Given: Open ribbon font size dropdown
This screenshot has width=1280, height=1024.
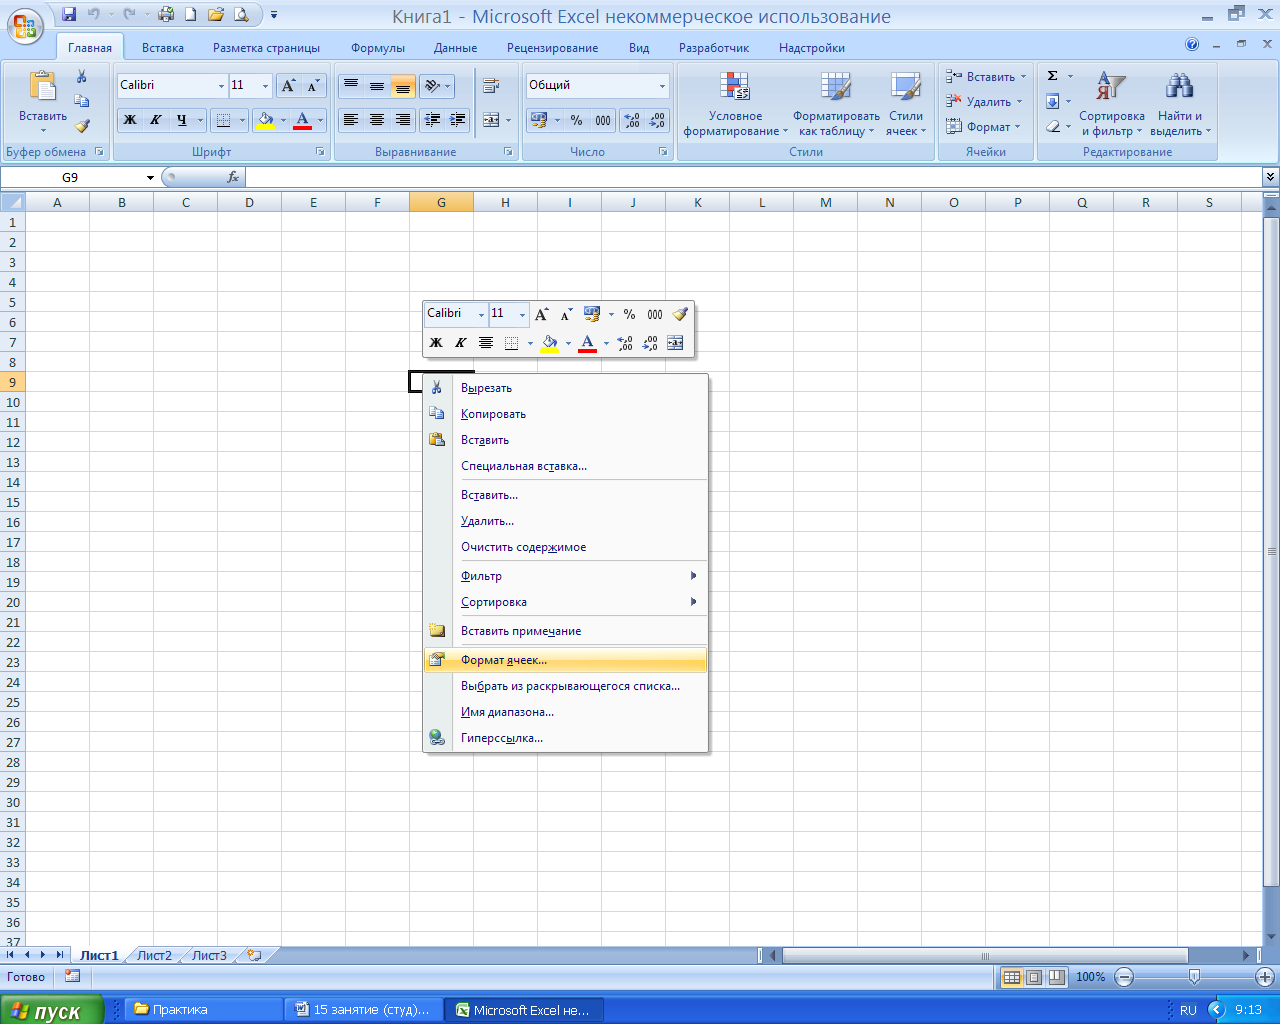Looking at the screenshot, I should click(265, 86).
